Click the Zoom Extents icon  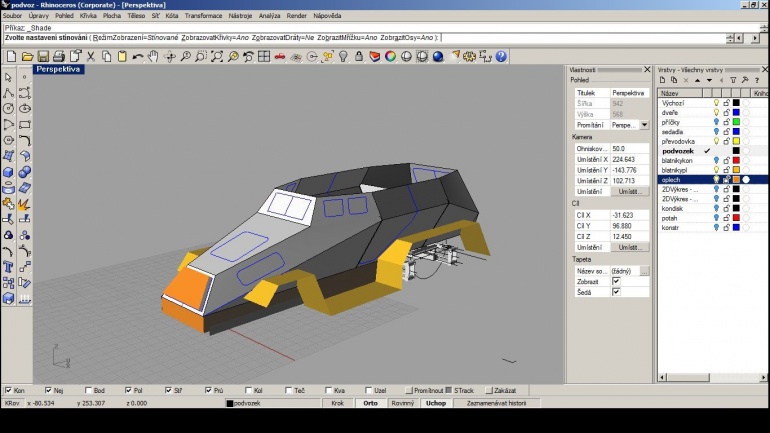(217, 56)
